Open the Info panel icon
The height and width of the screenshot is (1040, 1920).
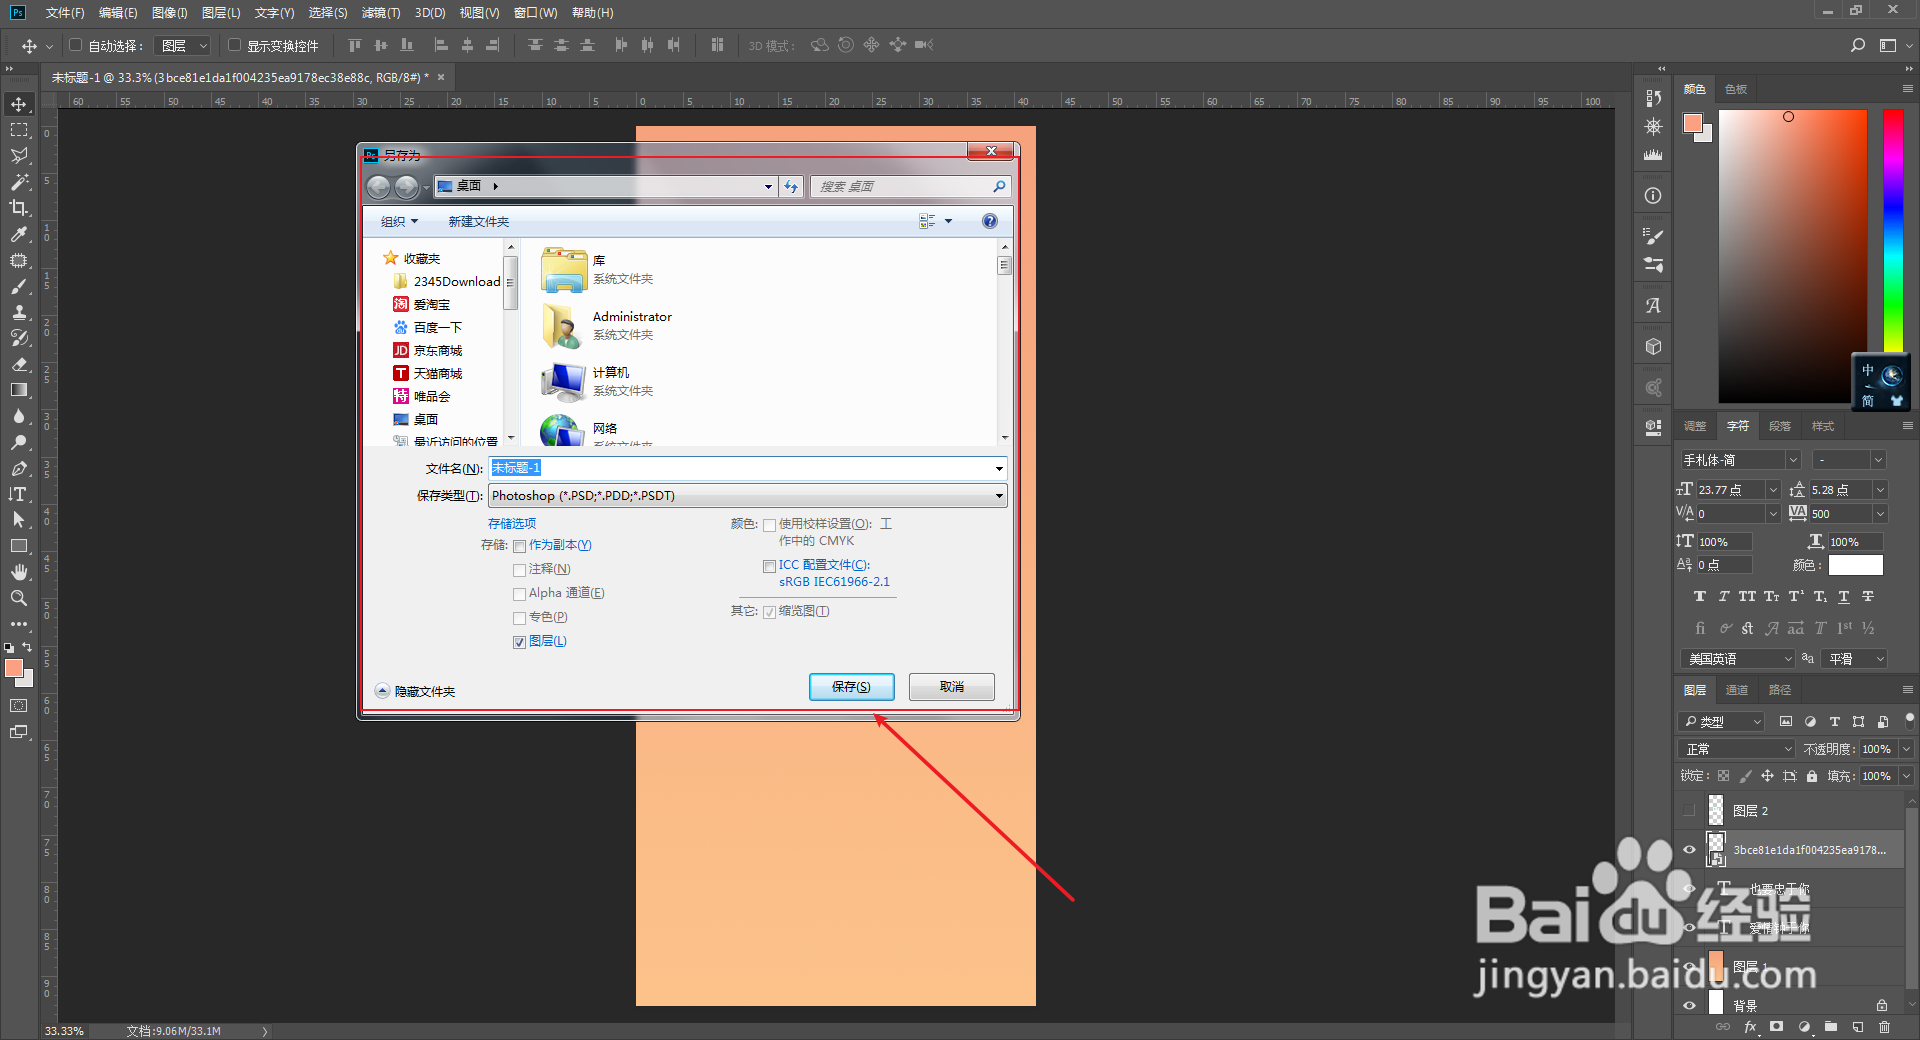click(x=1653, y=196)
